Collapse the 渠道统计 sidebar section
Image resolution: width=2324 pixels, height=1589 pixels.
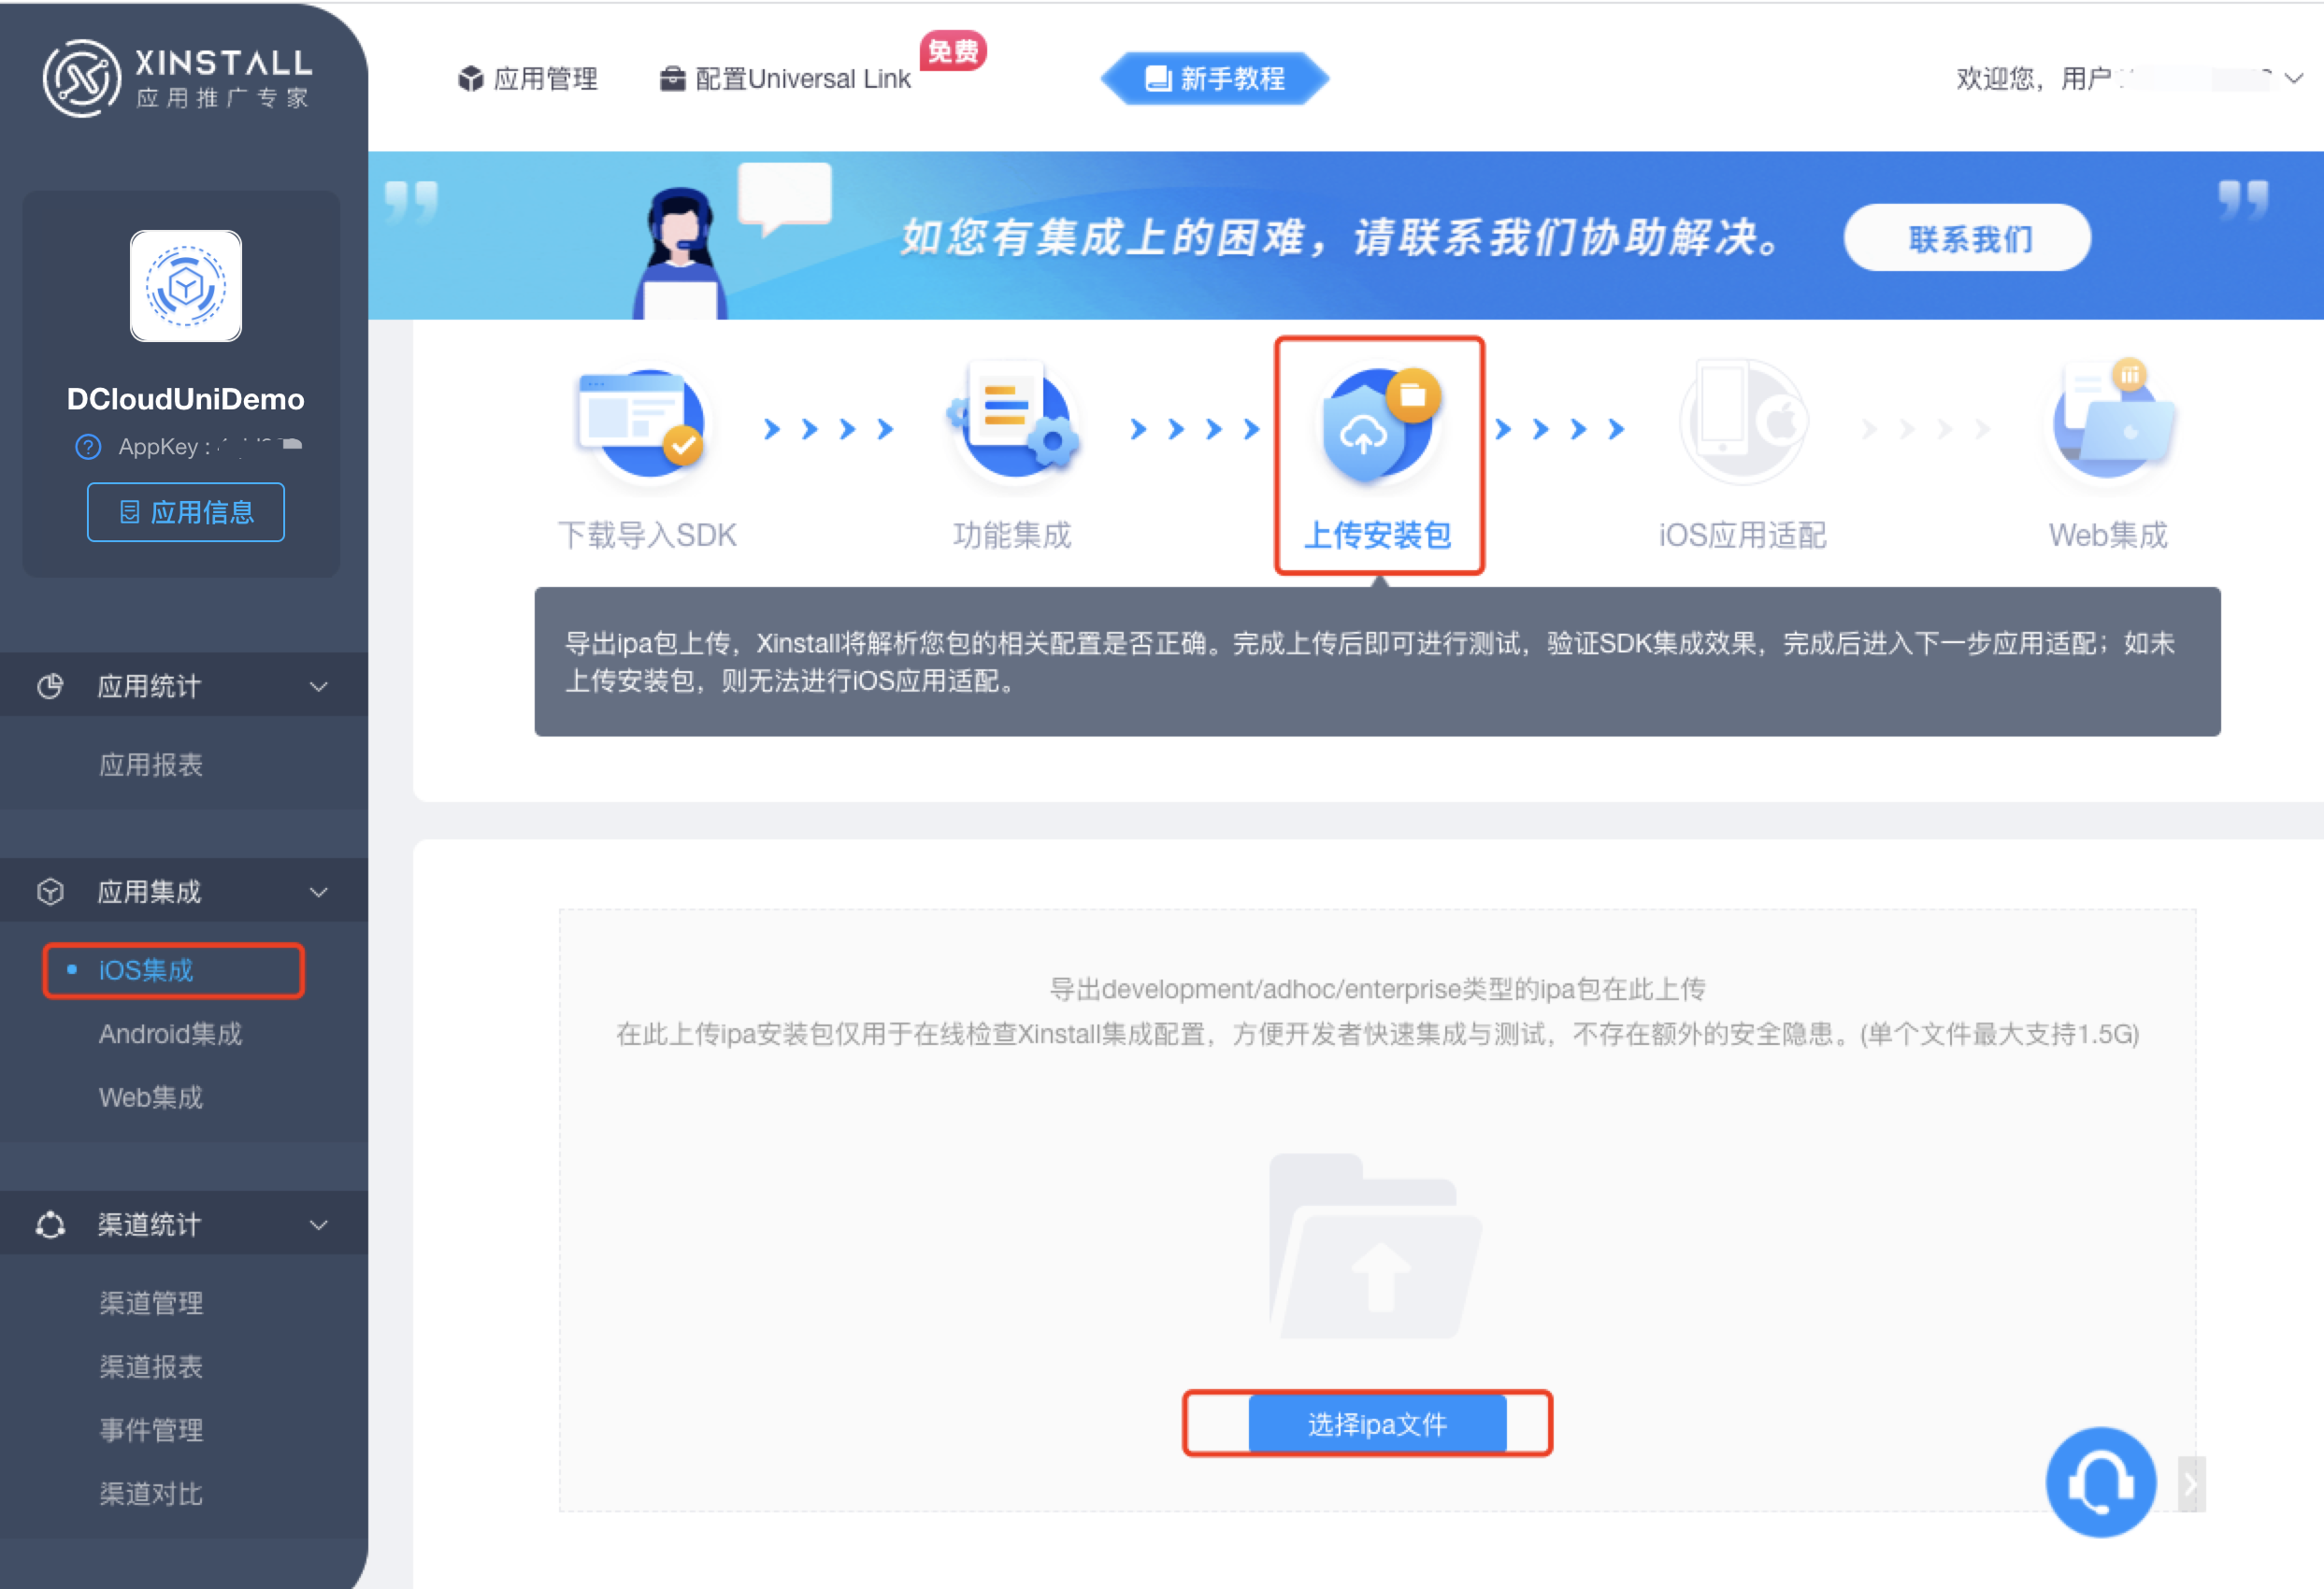point(319,1225)
